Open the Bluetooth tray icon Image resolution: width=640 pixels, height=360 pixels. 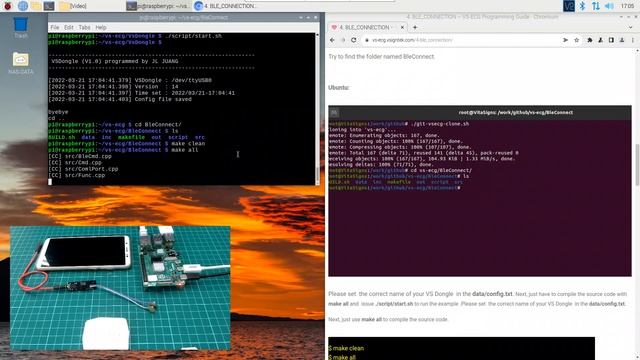(582, 6)
